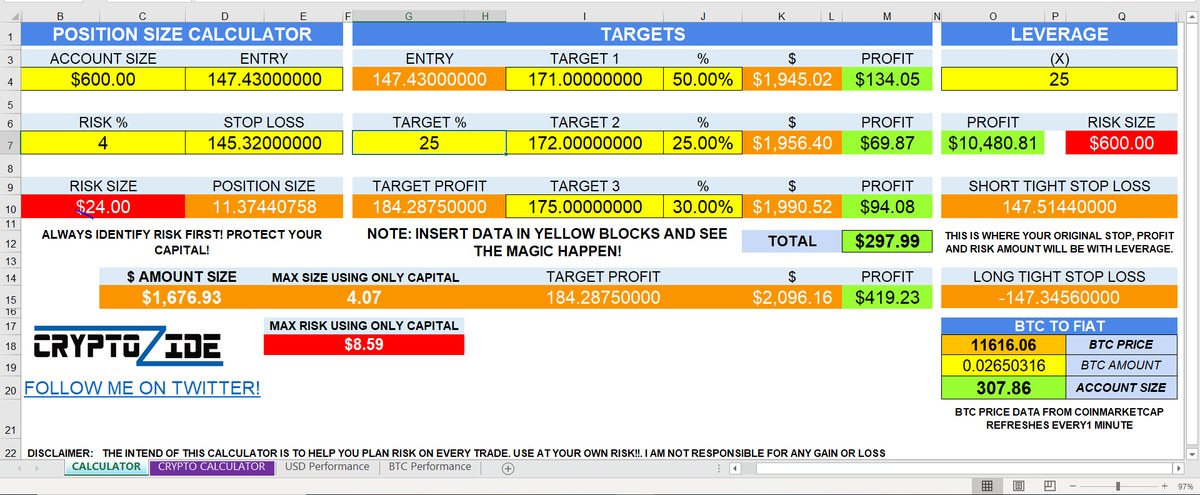1200x495 pixels.
Task: Select the $69.87 profit cell
Action: 886,143
